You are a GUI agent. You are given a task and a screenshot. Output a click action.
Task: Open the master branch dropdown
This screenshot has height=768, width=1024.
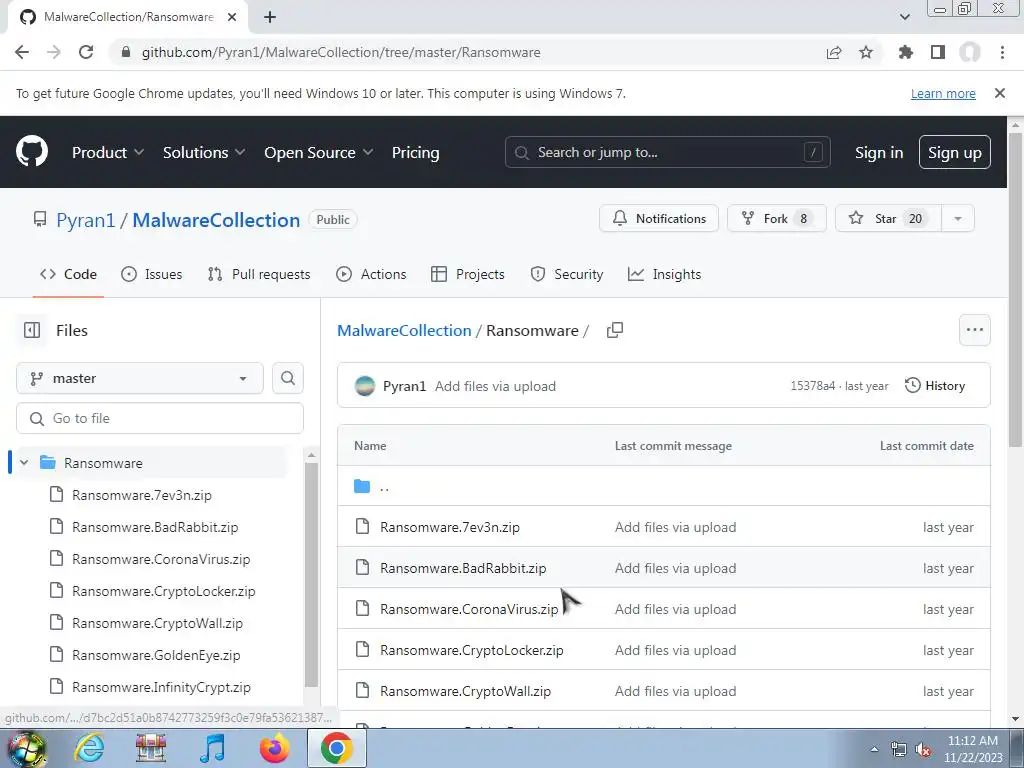140,378
